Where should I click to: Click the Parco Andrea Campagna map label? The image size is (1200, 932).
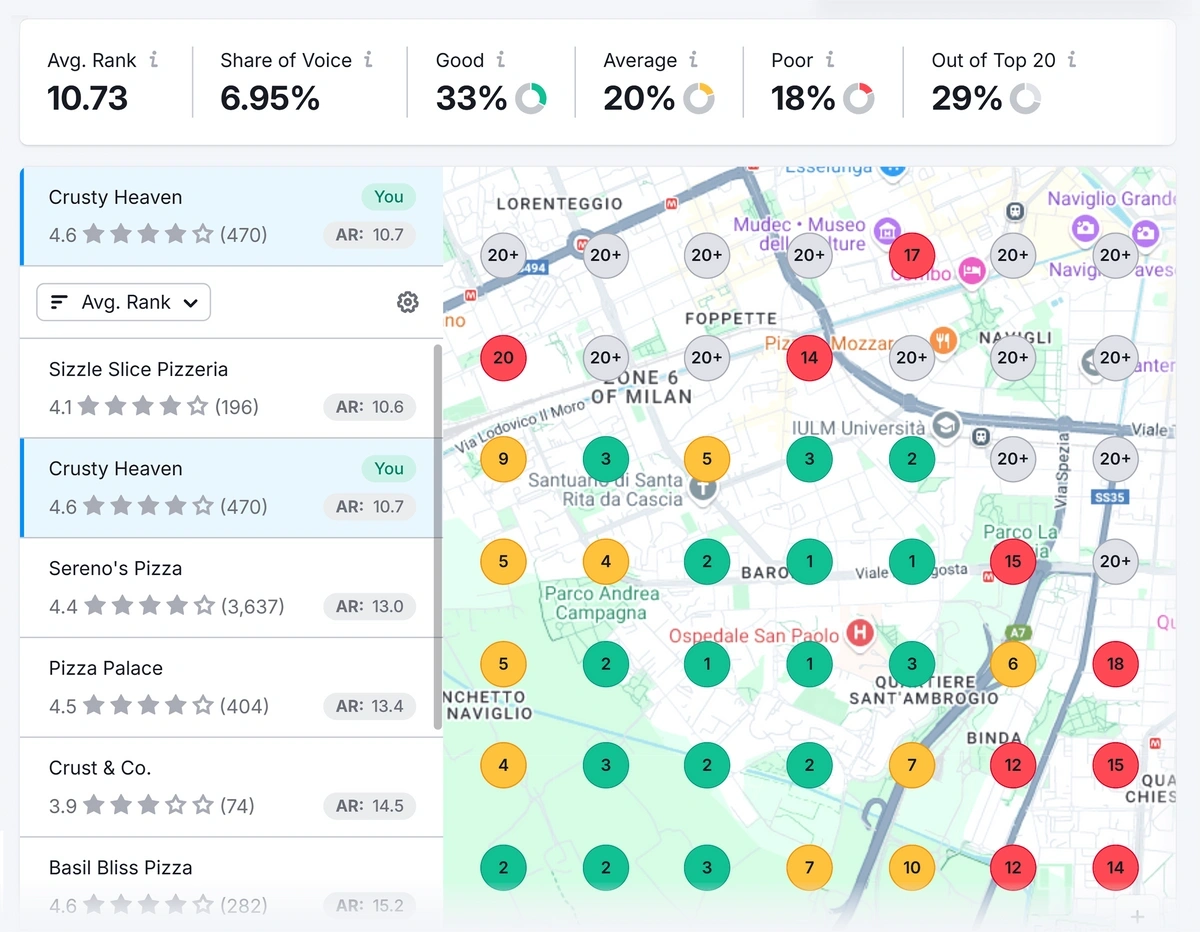coord(603,603)
